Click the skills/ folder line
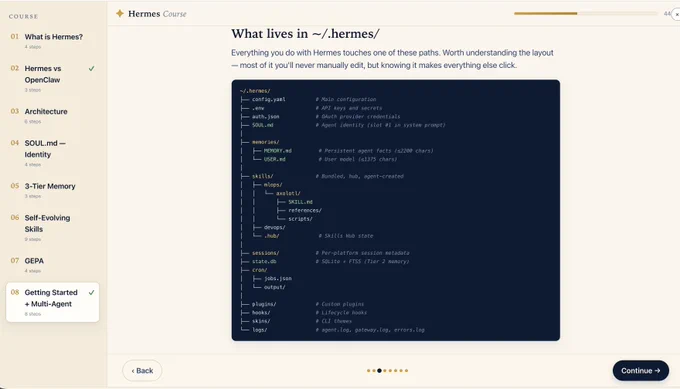 262,177
